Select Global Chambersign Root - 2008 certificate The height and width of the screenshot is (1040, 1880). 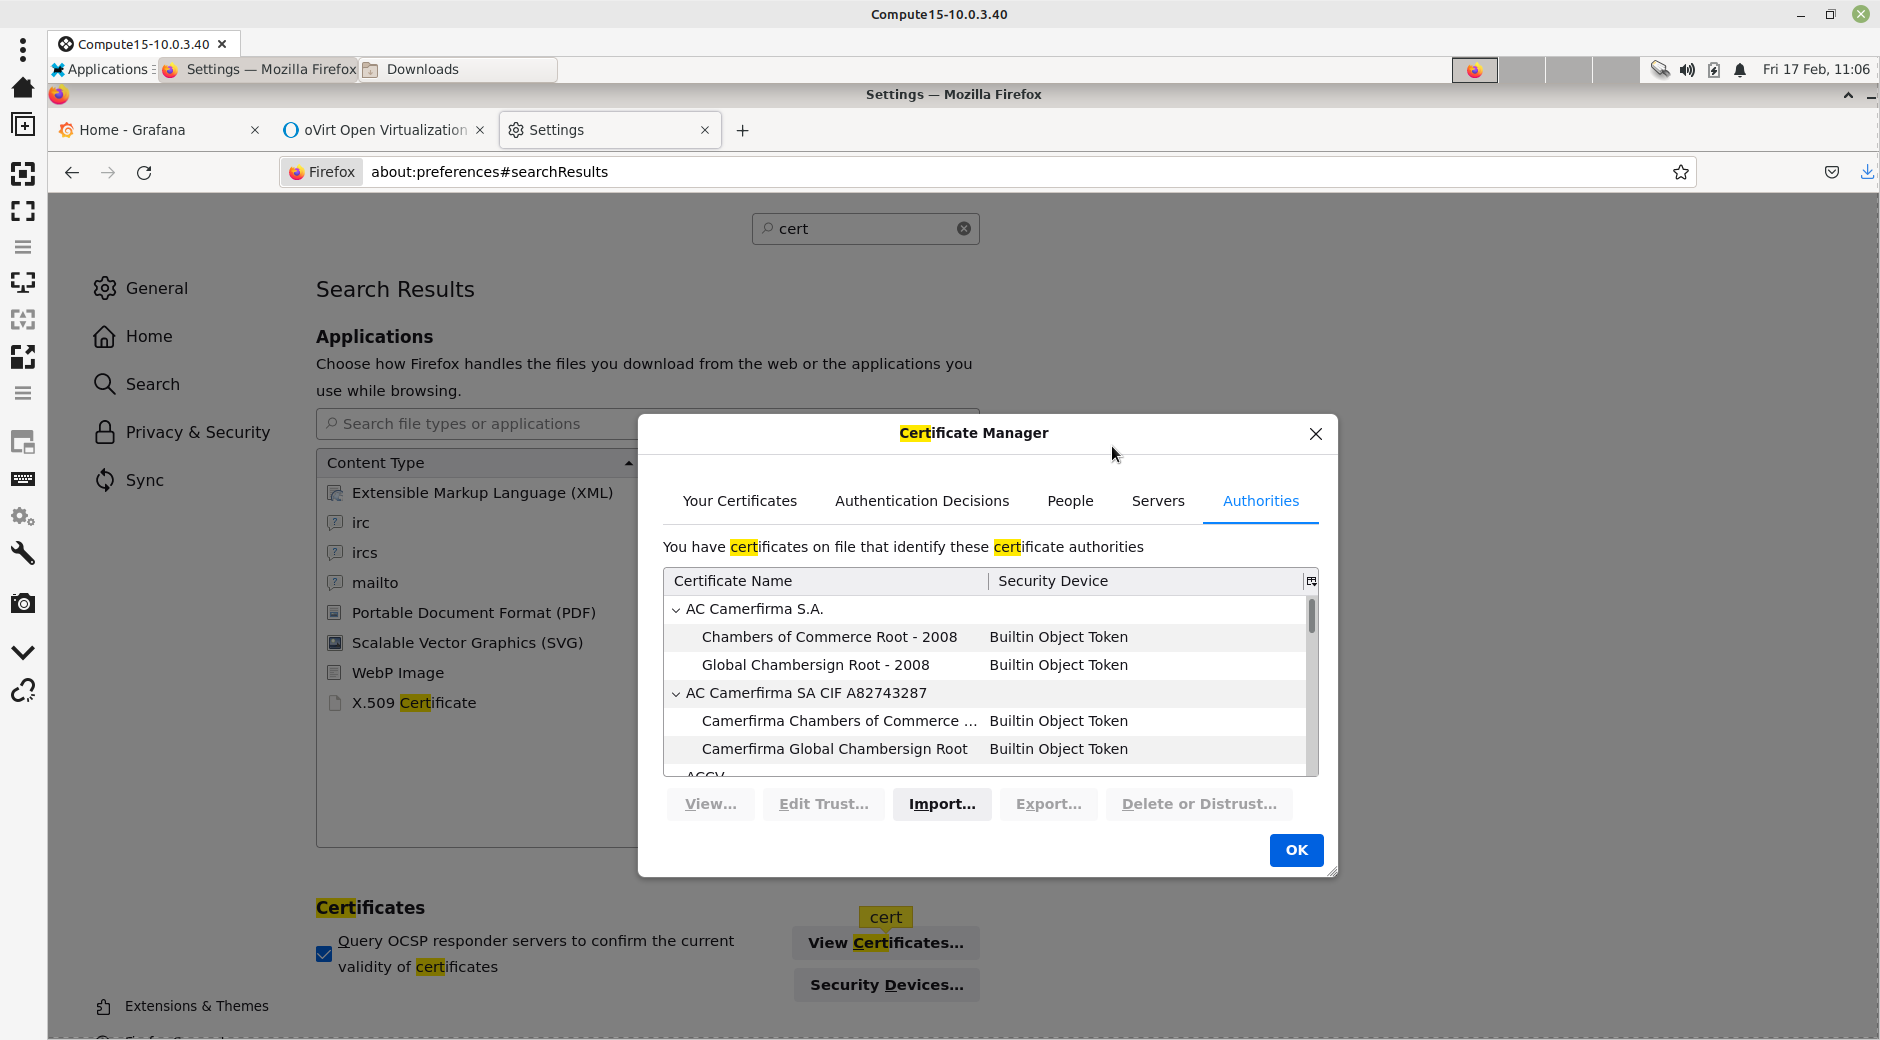(x=815, y=665)
